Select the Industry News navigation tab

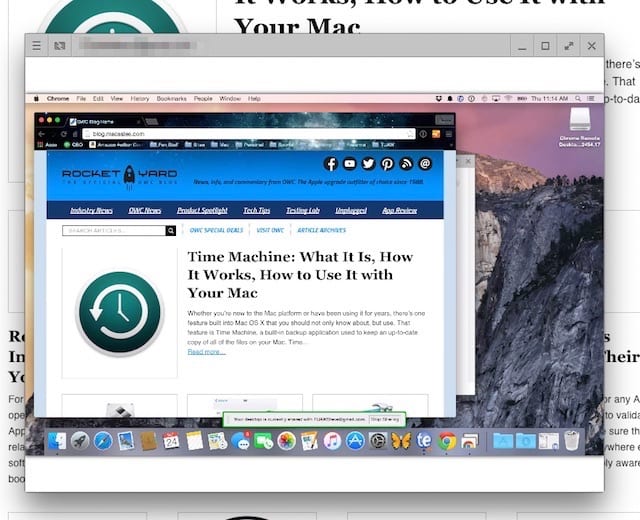[91, 210]
